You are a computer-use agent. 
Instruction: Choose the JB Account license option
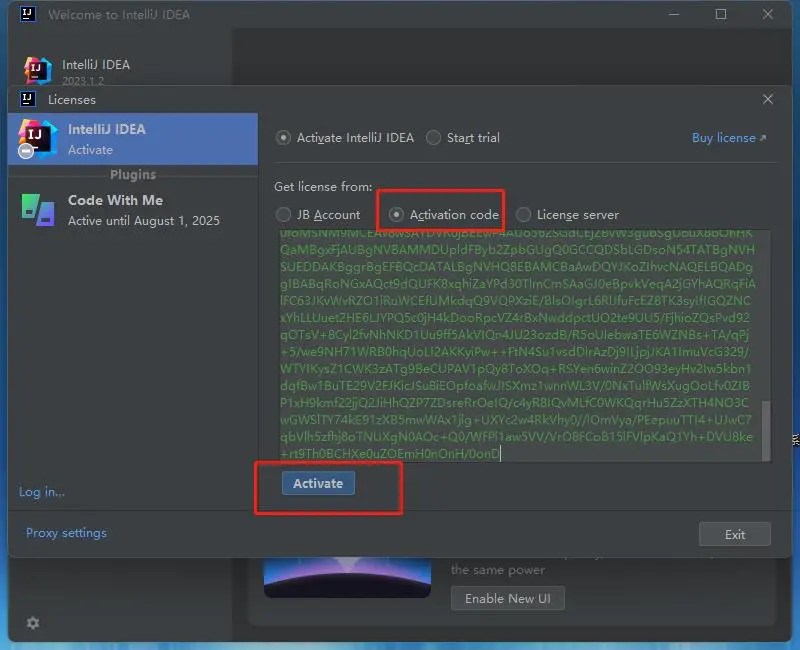click(282, 214)
